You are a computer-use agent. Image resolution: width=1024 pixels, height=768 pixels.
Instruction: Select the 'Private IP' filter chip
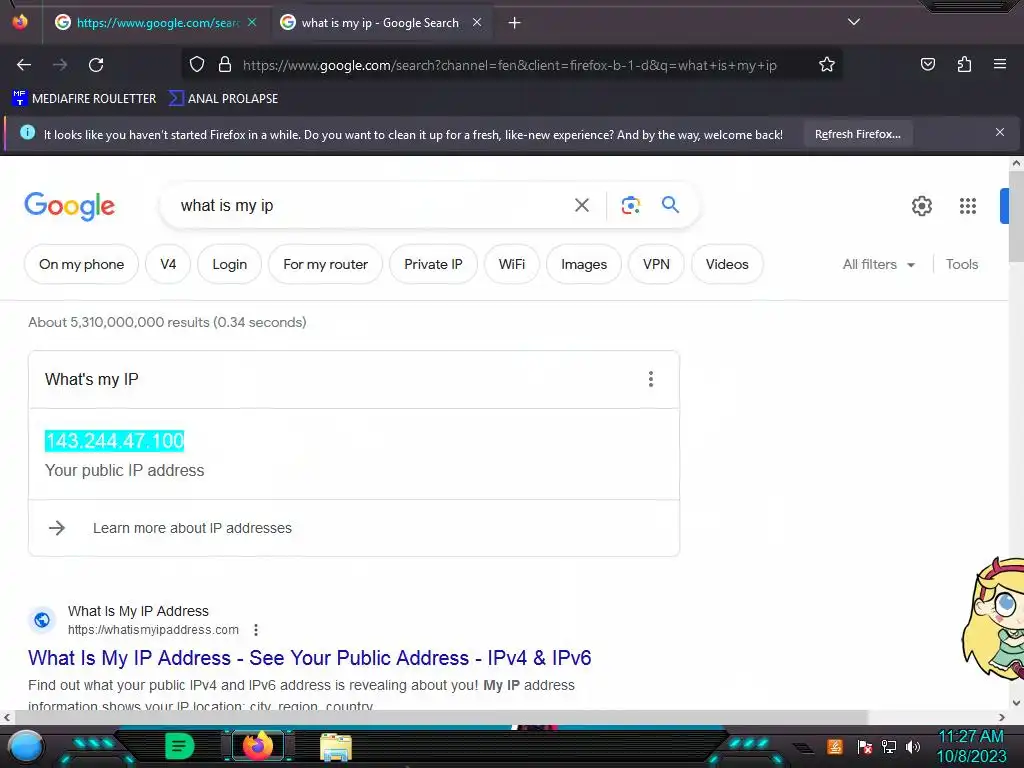(433, 264)
